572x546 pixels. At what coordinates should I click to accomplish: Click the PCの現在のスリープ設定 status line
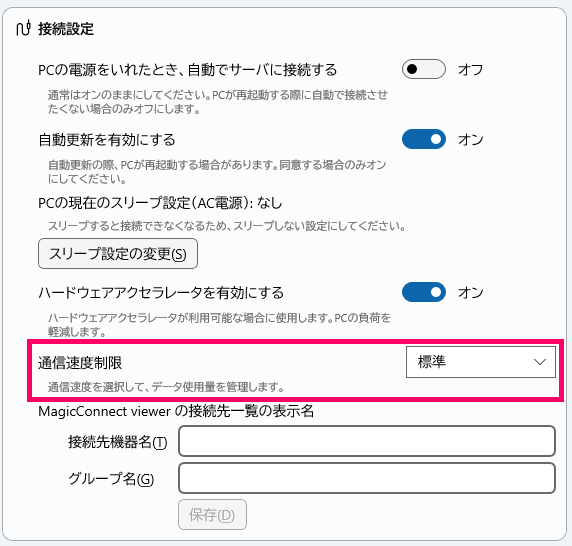click(160, 203)
